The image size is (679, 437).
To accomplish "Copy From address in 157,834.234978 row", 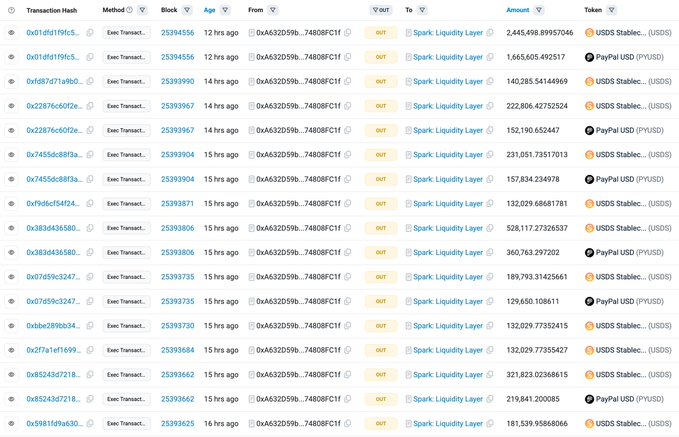I will (347, 179).
